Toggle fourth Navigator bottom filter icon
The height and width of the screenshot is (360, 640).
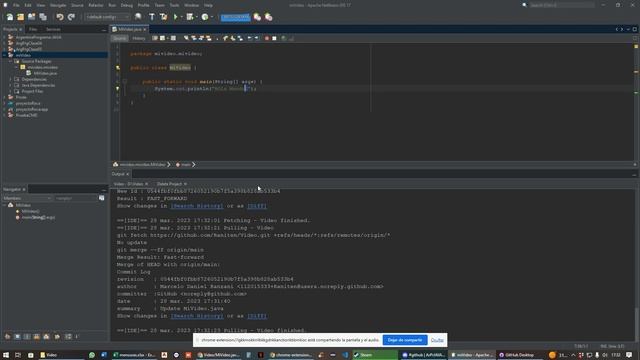point(37,336)
